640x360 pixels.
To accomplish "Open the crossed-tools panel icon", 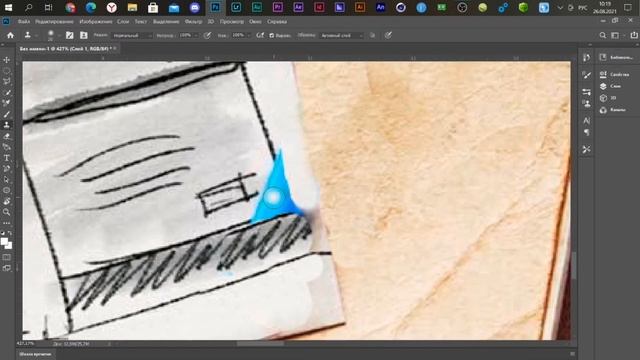I will pyautogui.click(x=587, y=149).
